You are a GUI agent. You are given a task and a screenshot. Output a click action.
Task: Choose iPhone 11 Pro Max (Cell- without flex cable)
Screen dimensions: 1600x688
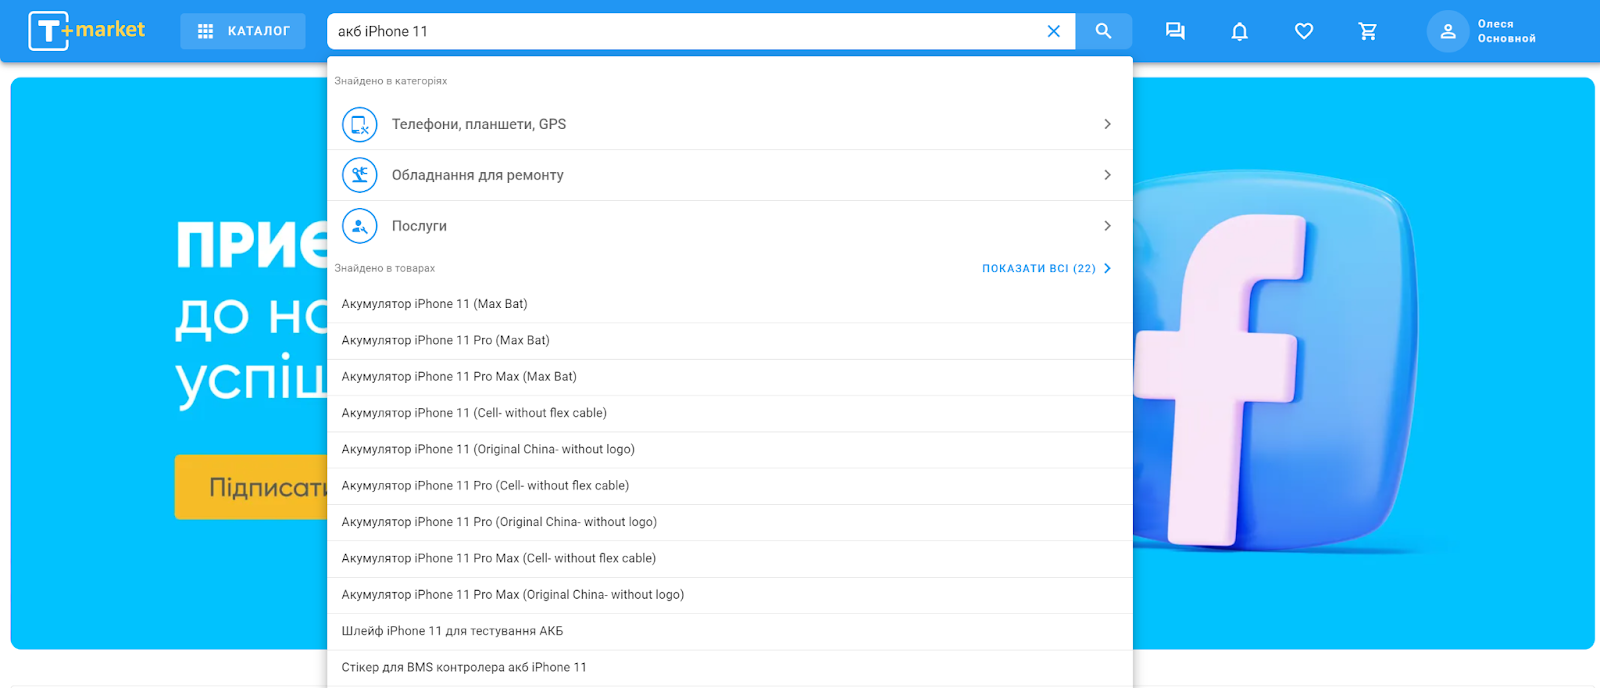click(730, 559)
